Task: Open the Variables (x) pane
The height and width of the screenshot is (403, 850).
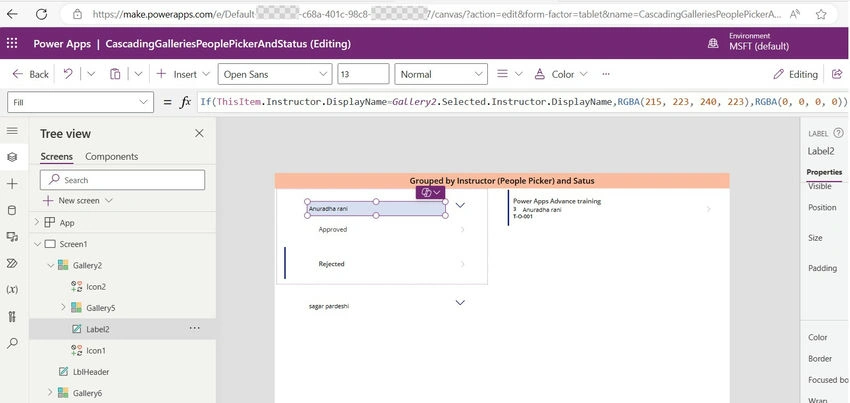Action: 12,290
